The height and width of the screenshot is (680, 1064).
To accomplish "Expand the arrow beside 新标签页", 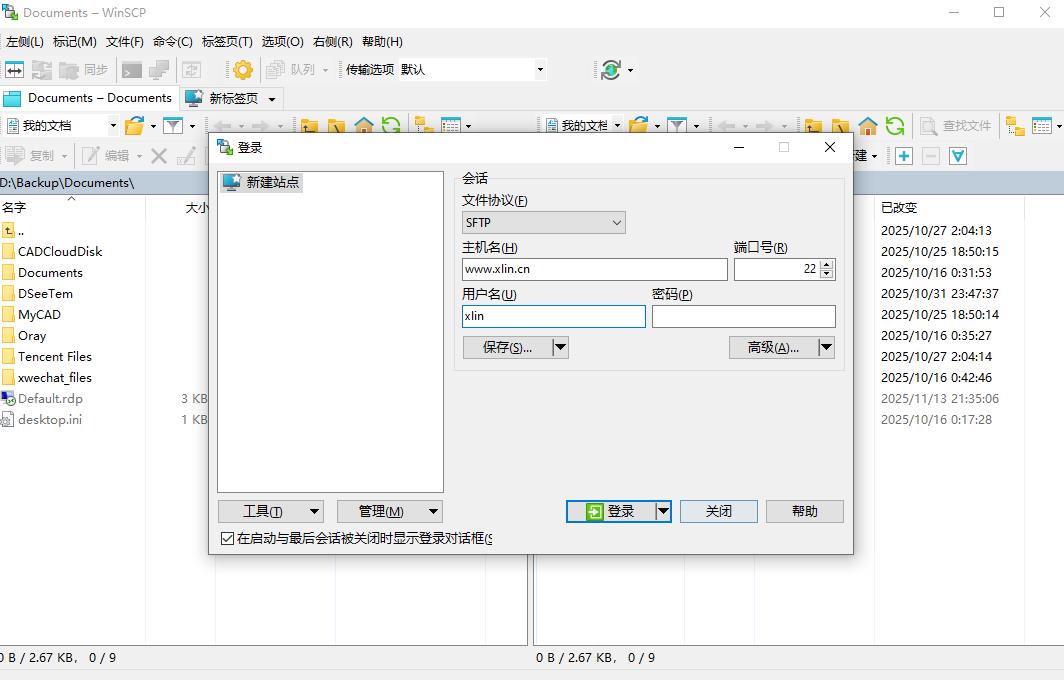I will coord(272,99).
